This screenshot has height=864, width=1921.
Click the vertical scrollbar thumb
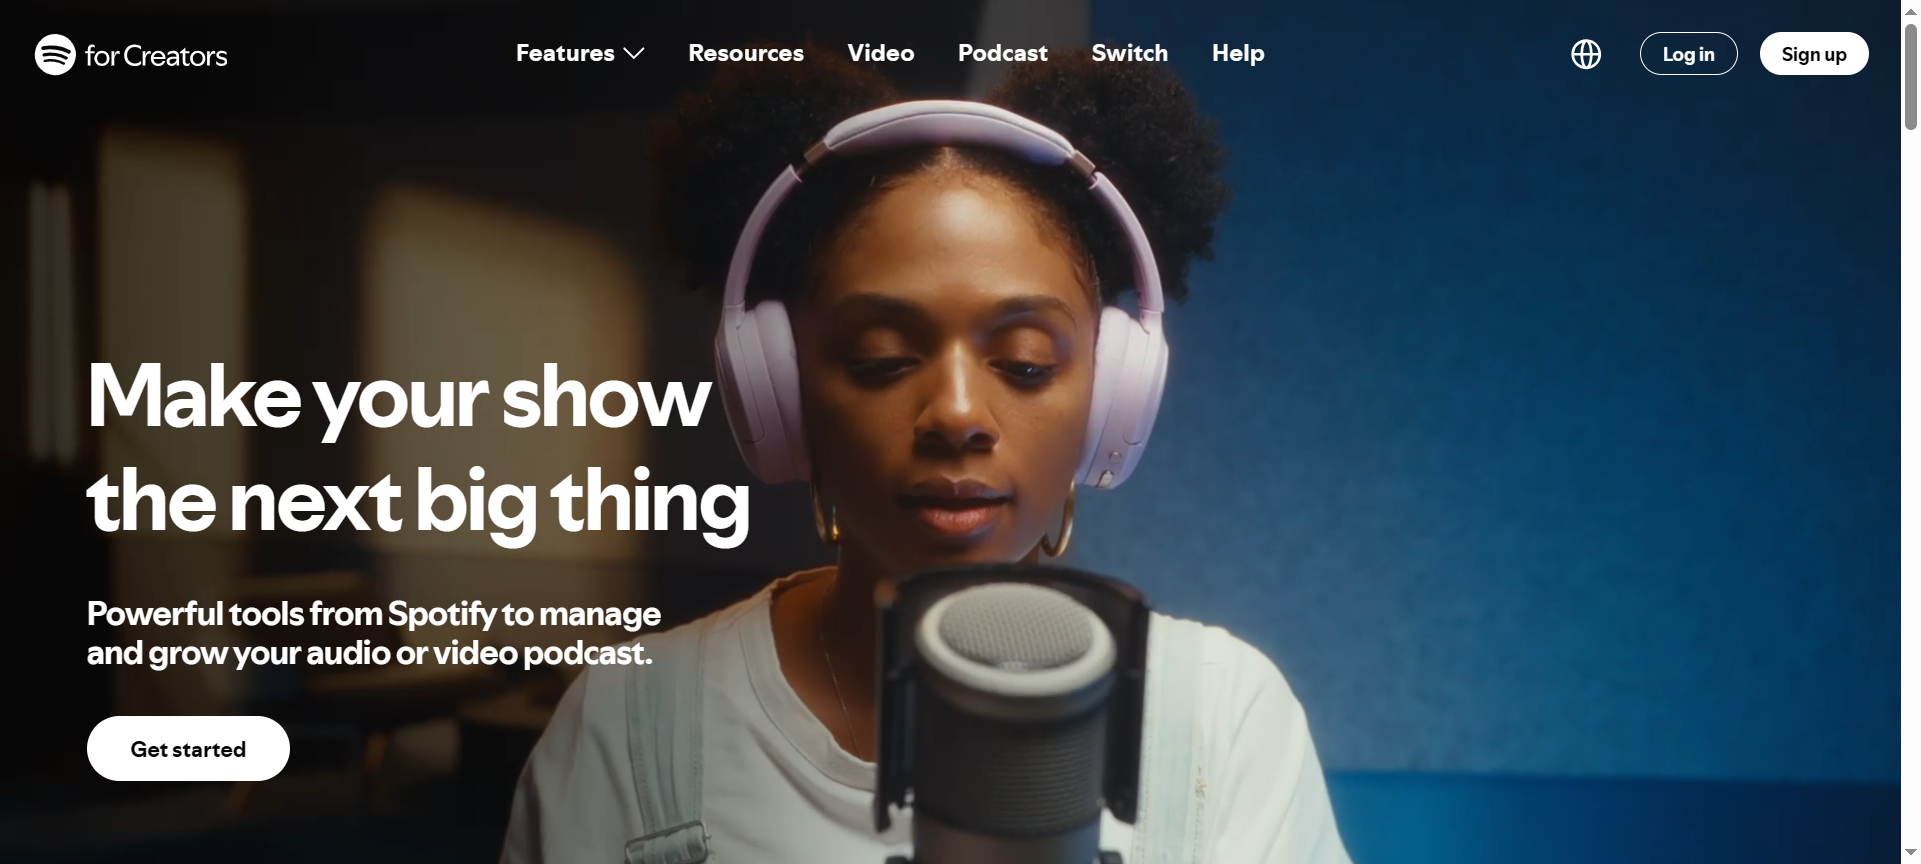[x=1910, y=75]
